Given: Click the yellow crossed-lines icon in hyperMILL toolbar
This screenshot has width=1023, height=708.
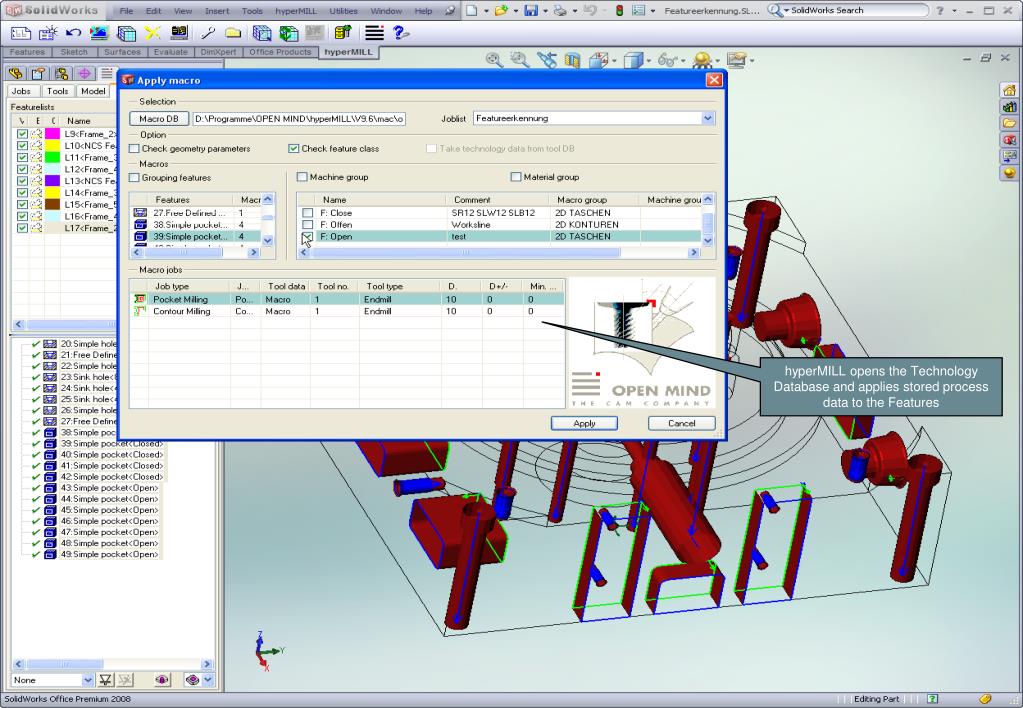Looking at the screenshot, I should [x=153, y=33].
